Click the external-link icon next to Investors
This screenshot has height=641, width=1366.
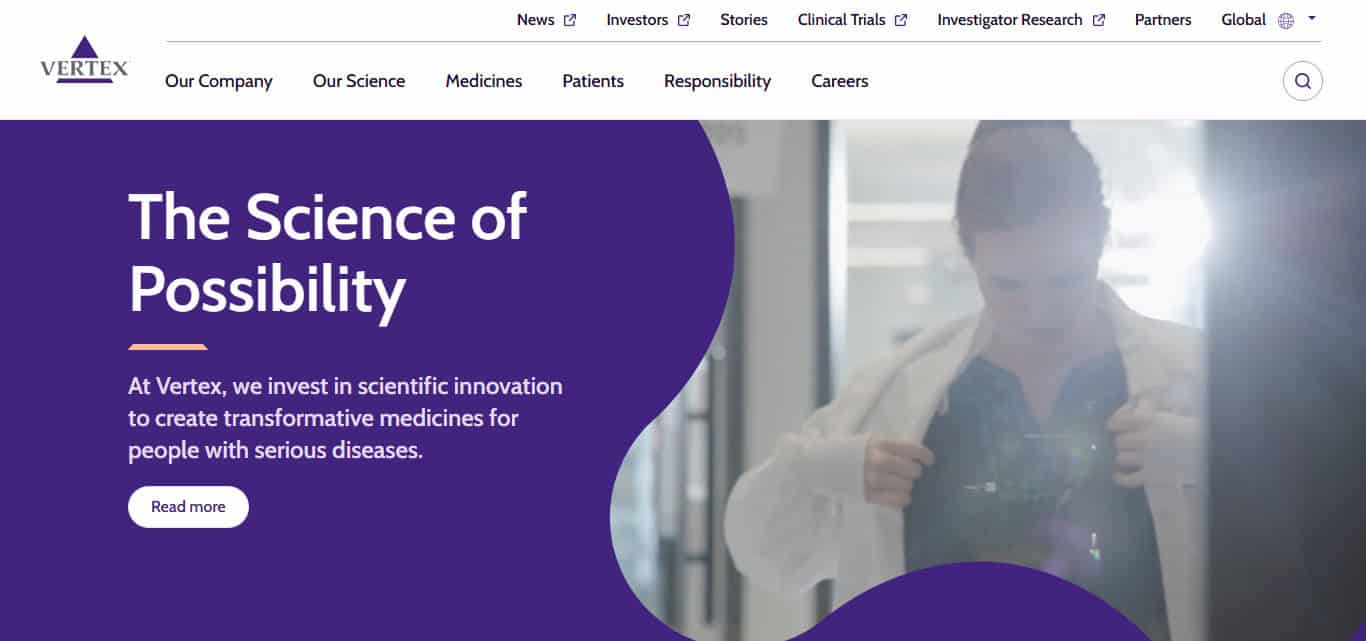point(684,20)
